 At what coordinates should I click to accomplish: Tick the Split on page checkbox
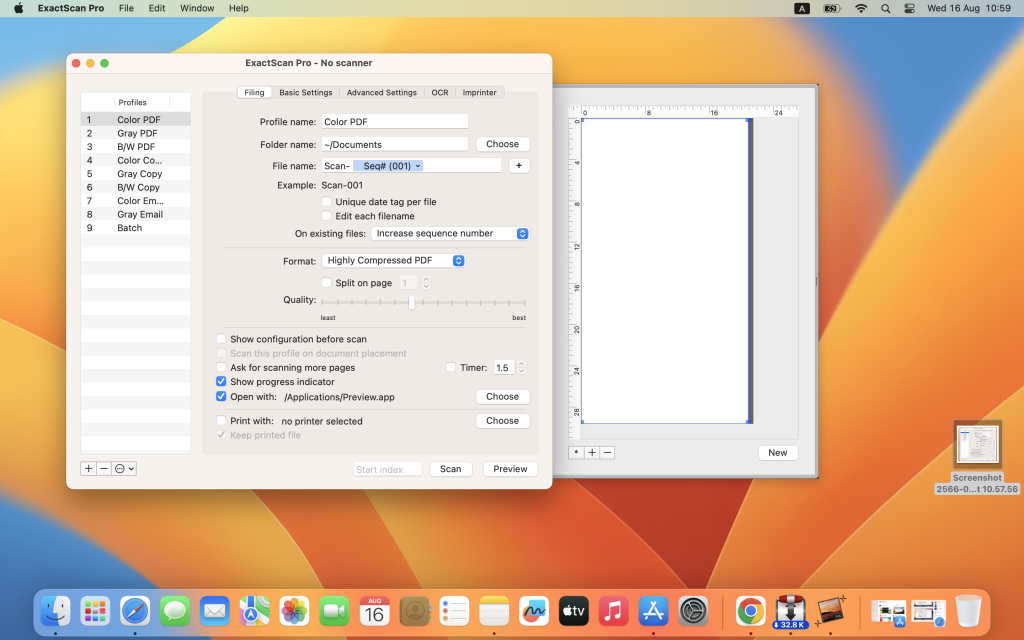point(327,282)
